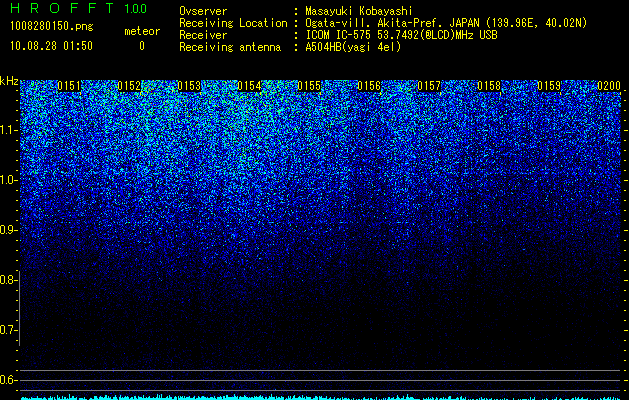Screen dimensions: 629x400
Task: Click the 0.9 frequency axis label
Action: 9,230
